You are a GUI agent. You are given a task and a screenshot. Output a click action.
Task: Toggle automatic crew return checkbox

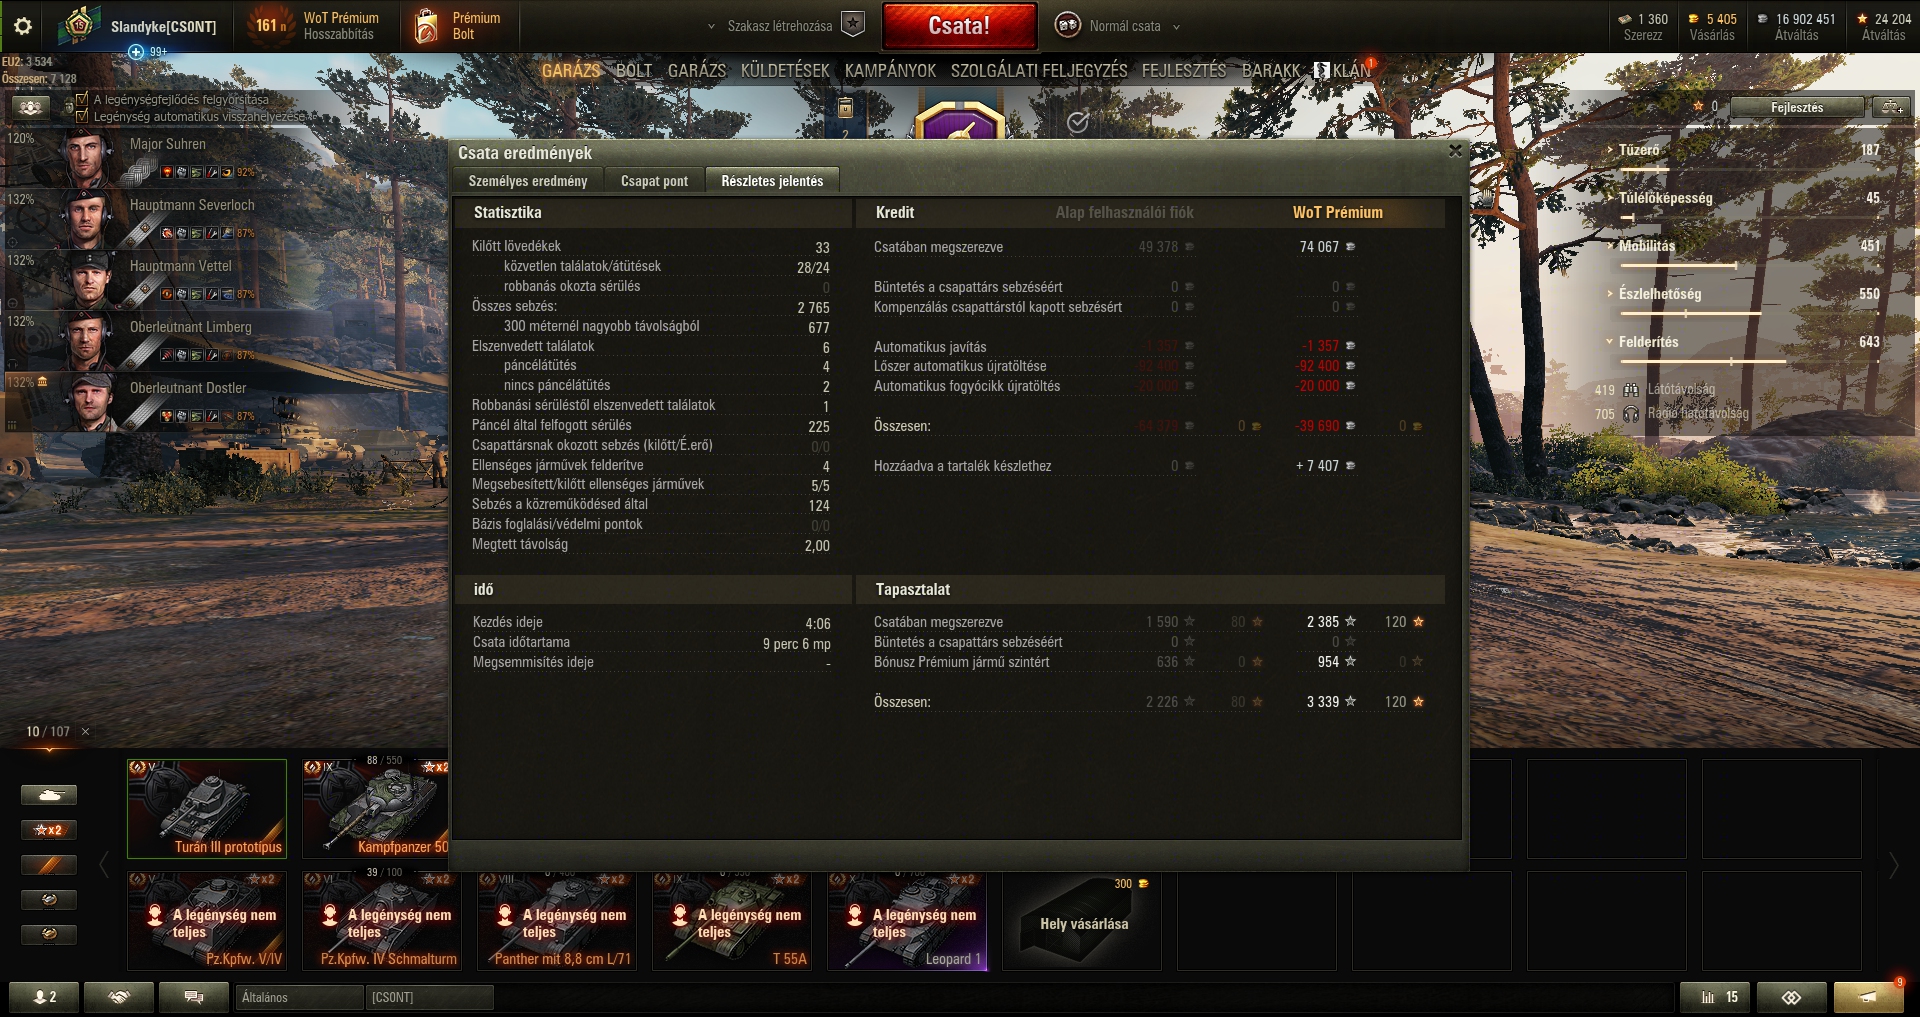(82, 116)
